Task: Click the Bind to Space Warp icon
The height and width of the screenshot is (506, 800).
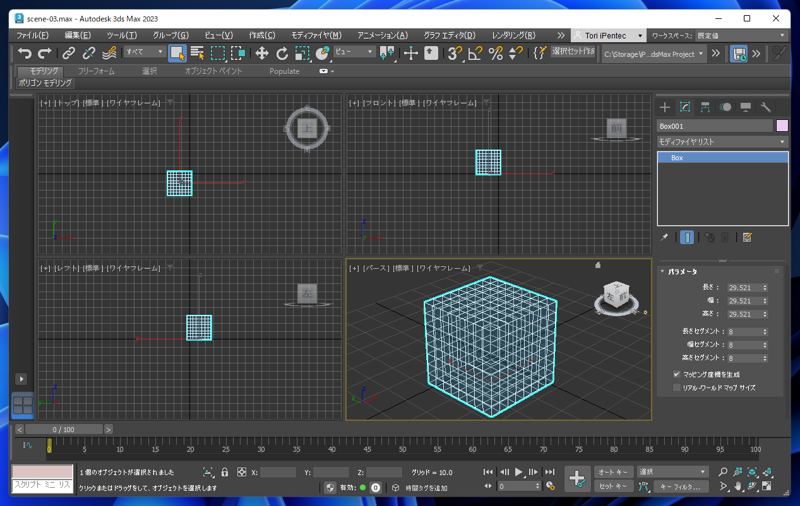Action: point(109,53)
